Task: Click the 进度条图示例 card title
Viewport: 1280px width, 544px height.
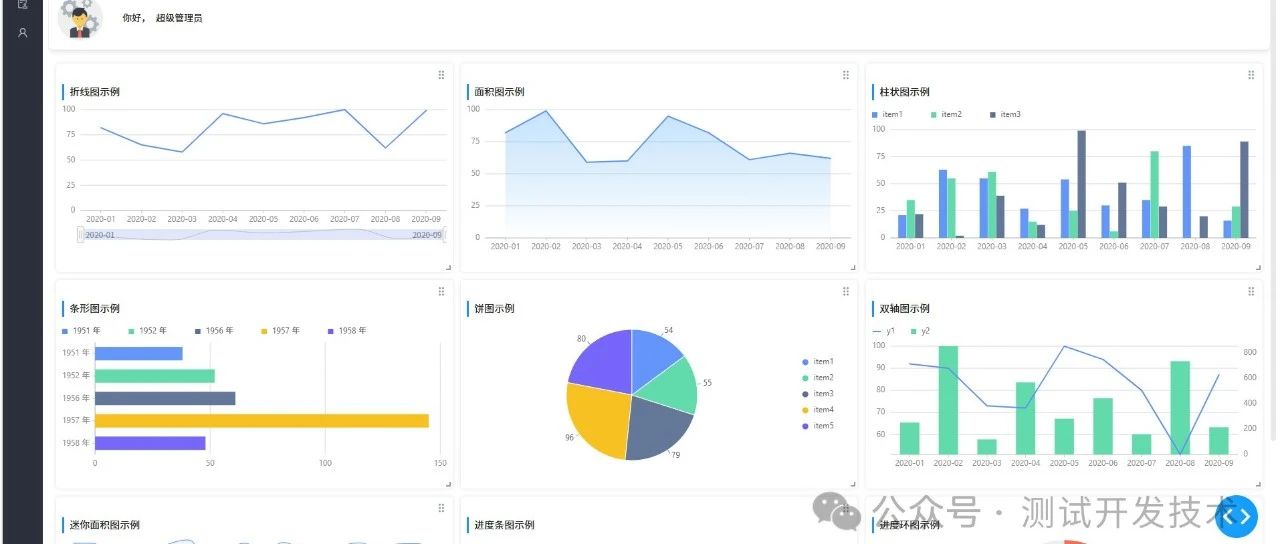Action: pos(504,525)
